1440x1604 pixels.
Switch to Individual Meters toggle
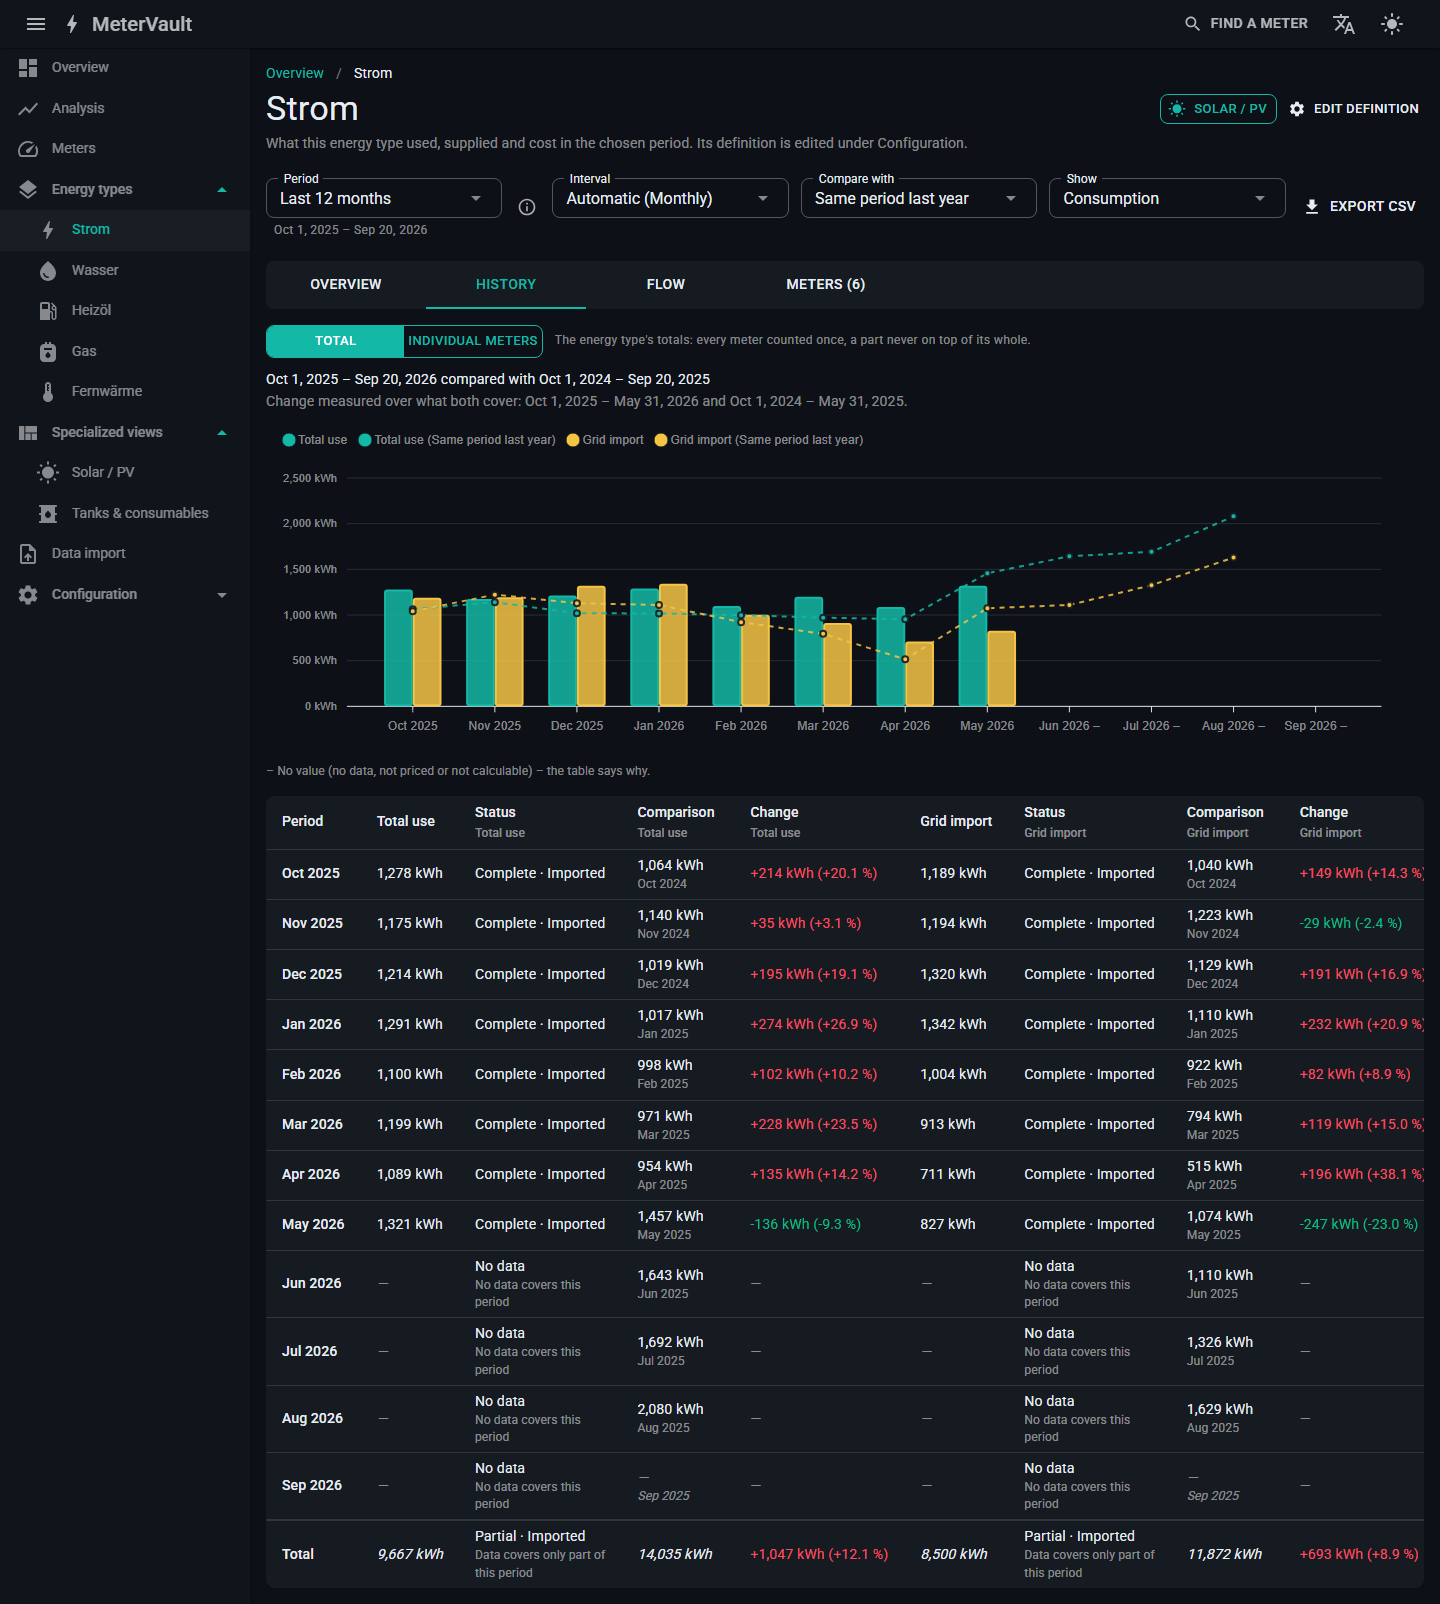tap(473, 341)
